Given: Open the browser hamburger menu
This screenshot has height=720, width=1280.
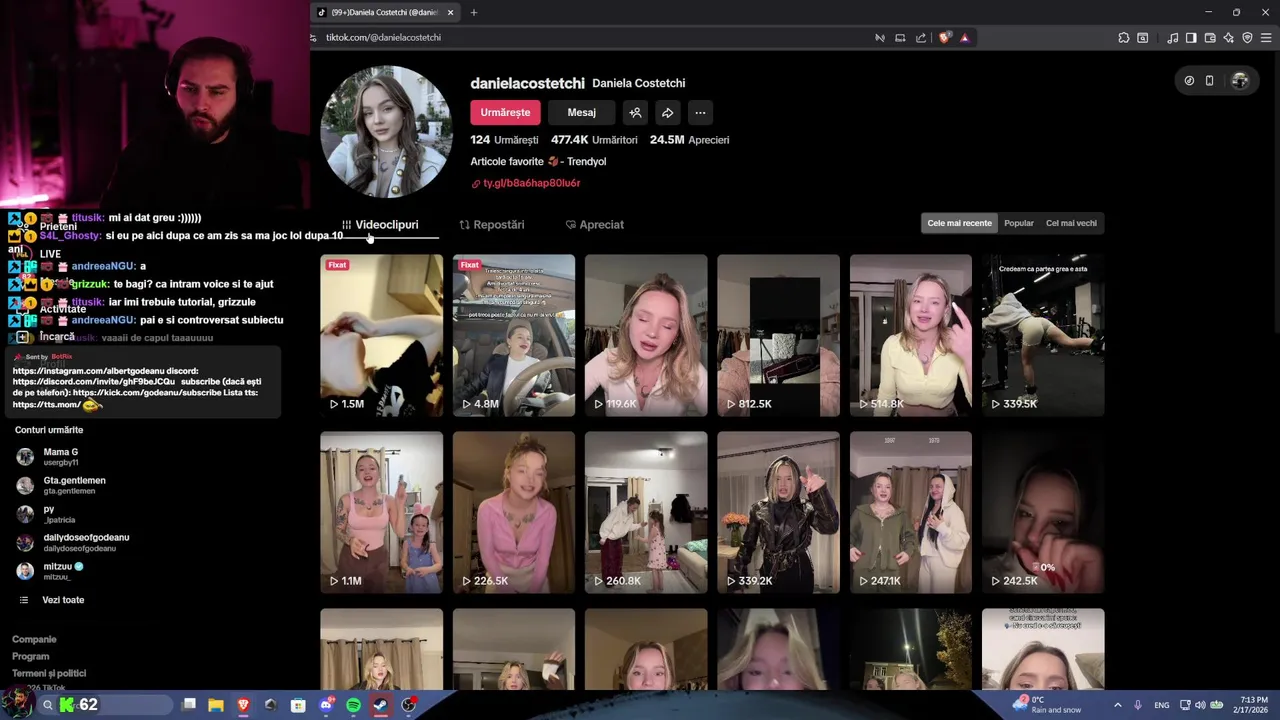Looking at the screenshot, I should coord(1266,38).
